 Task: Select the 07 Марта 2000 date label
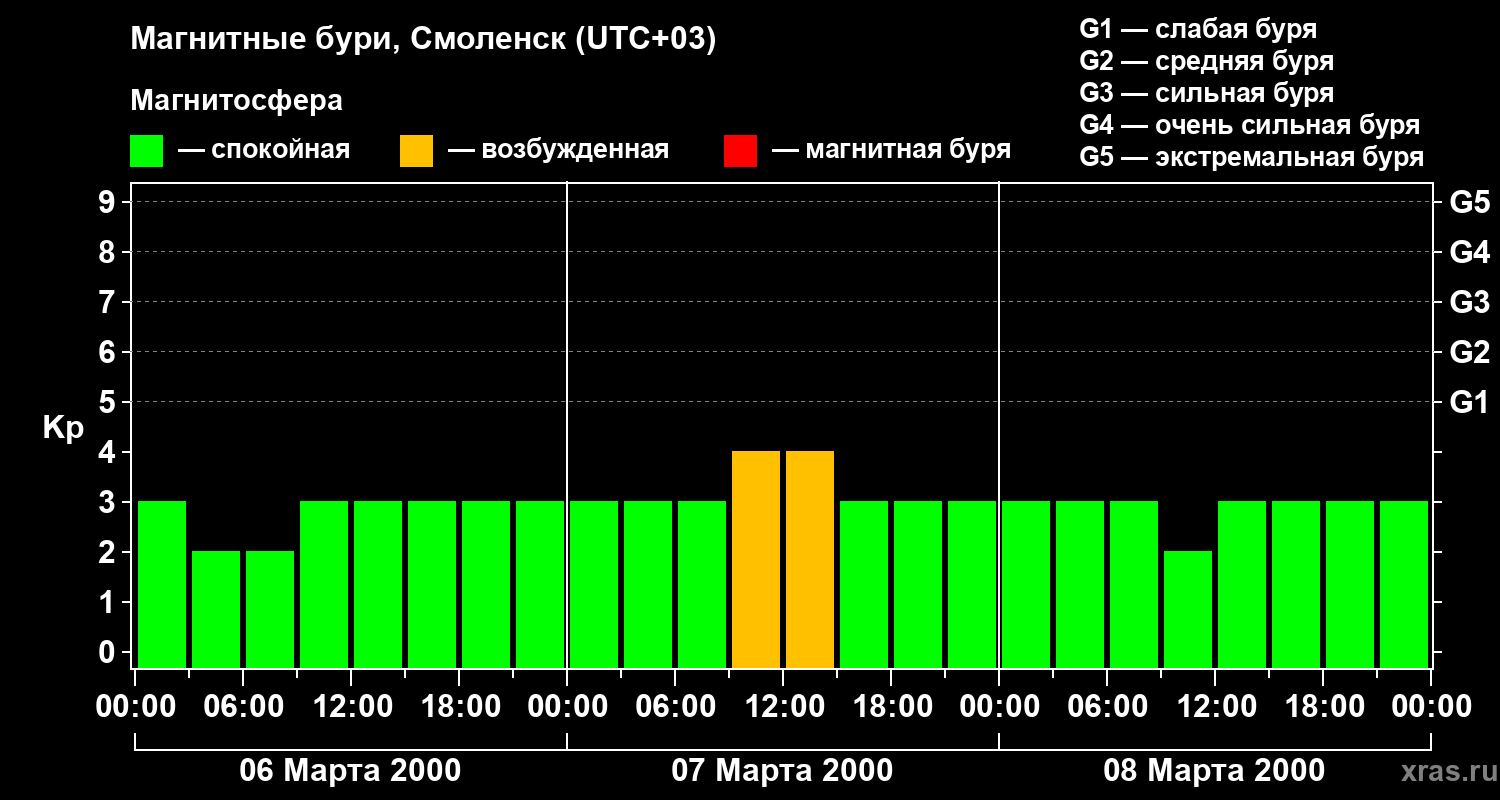tap(782, 771)
